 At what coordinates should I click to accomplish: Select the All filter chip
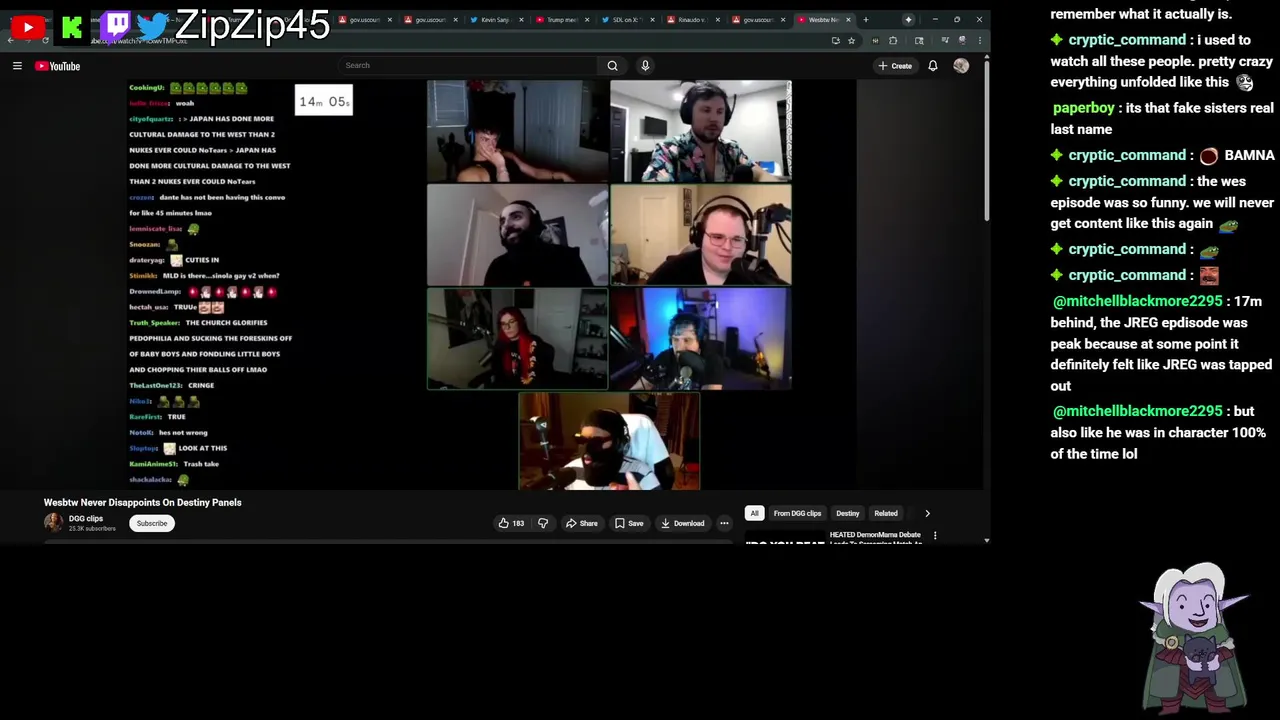click(x=755, y=513)
